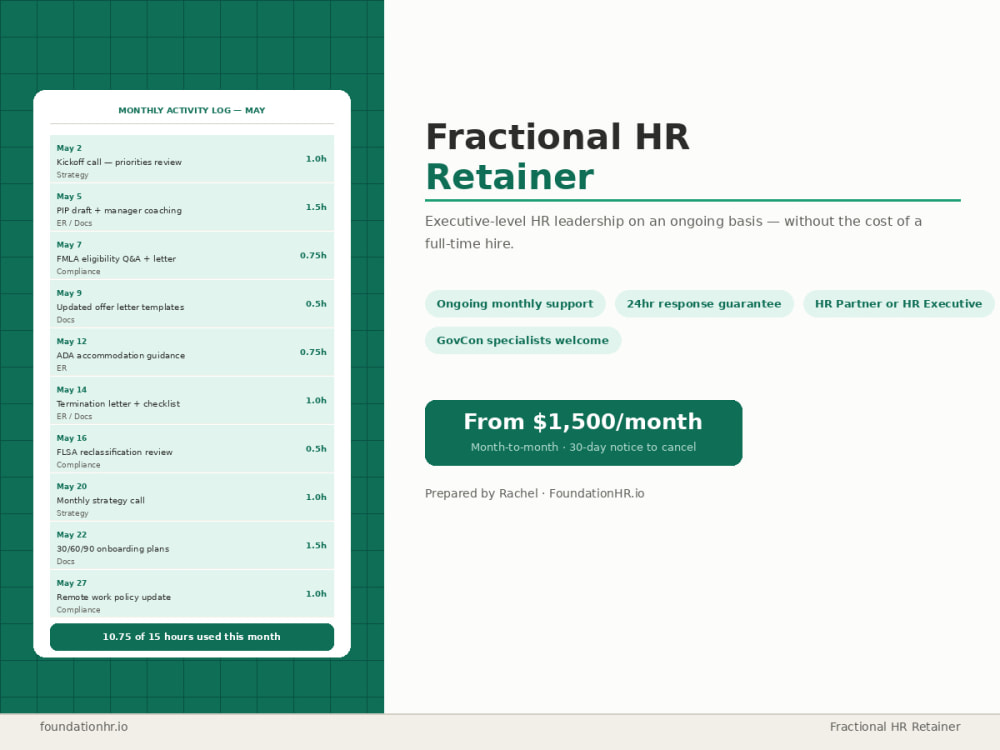The height and width of the screenshot is (750, 1000).
Task: Click the May 5 date label
Action: (x=69, y=196)
